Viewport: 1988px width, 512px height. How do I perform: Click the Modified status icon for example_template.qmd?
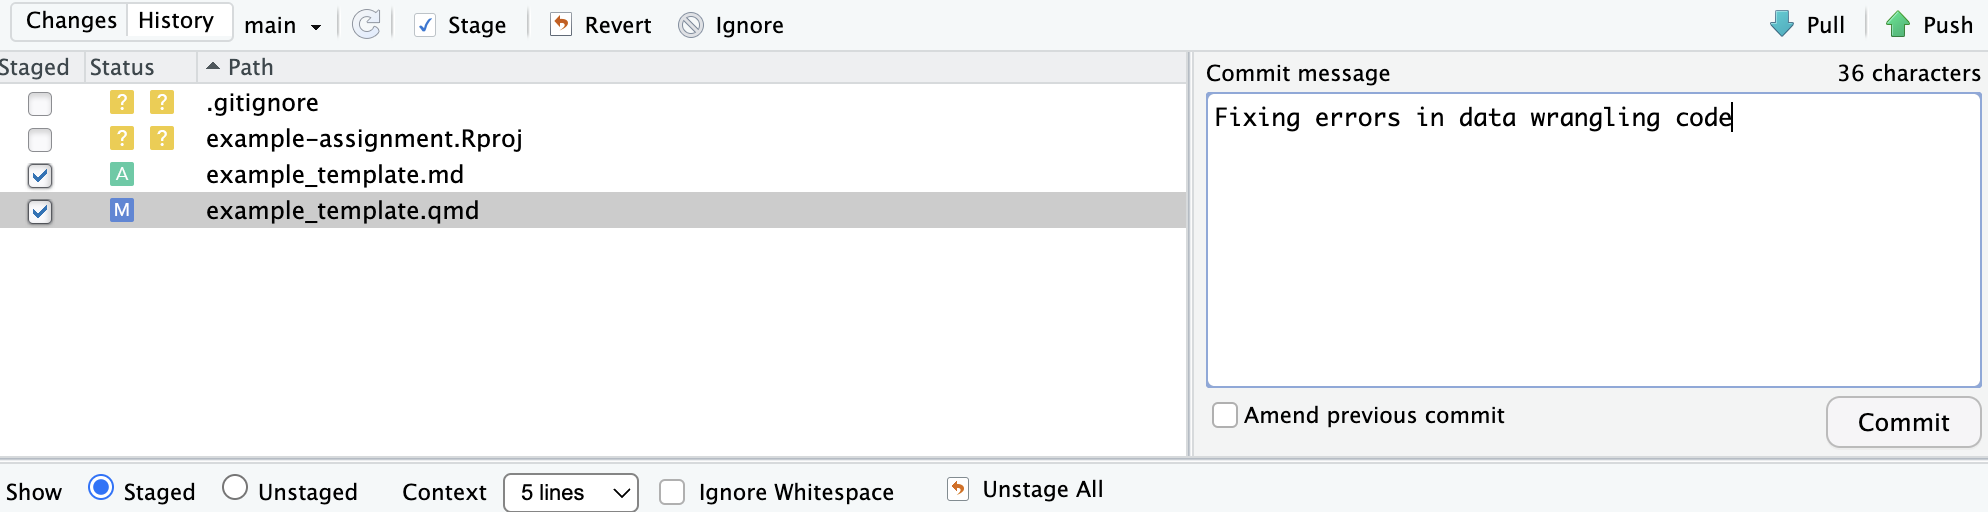pos(122,211)
